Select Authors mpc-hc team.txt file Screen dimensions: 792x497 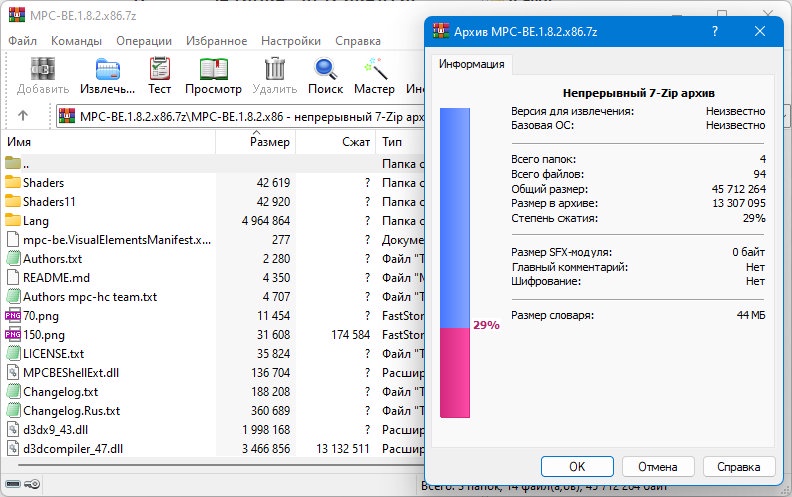[90, 296]
